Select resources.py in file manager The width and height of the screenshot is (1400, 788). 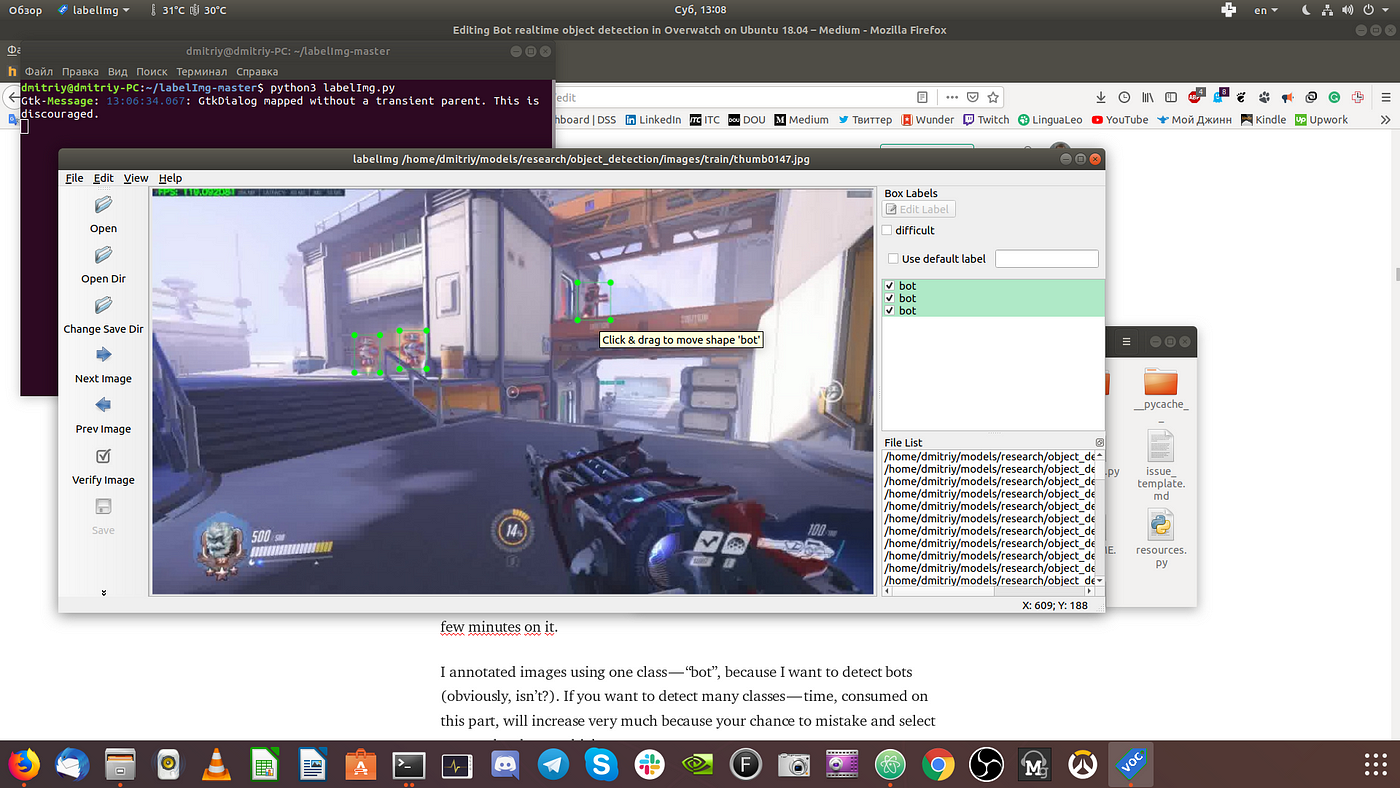(1160, 539)
